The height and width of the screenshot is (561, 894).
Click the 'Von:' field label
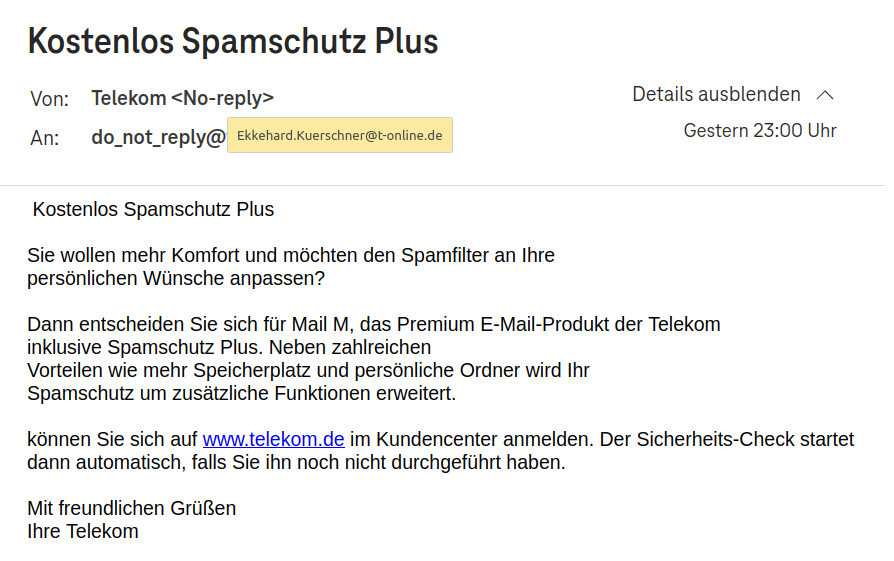50,99
